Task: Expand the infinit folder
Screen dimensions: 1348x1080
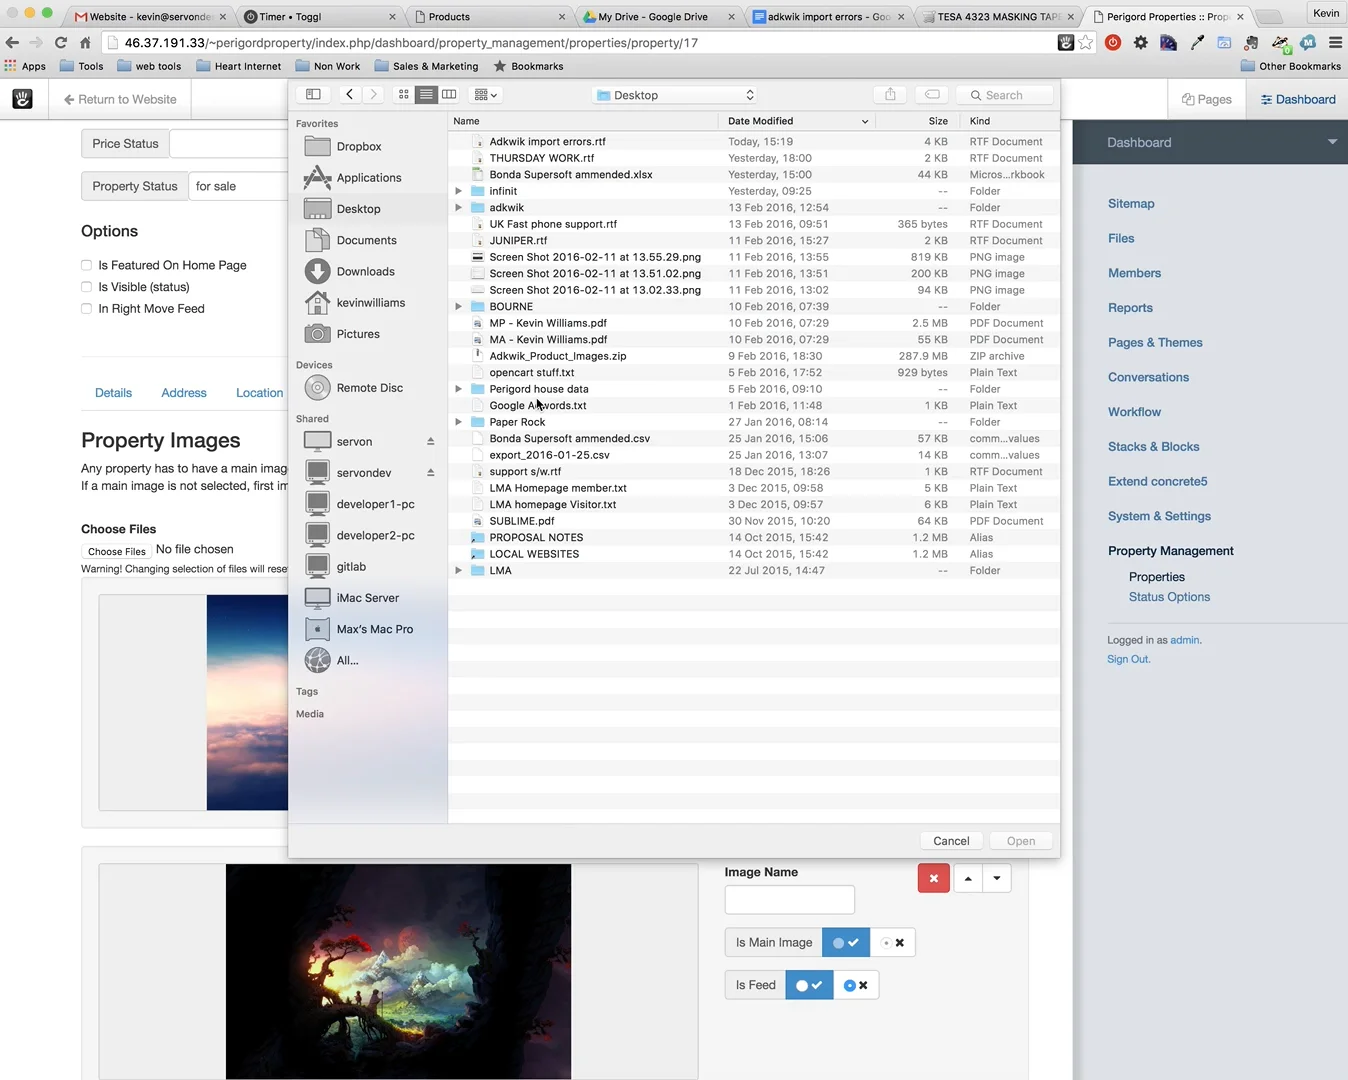Action: coord(458,191)
